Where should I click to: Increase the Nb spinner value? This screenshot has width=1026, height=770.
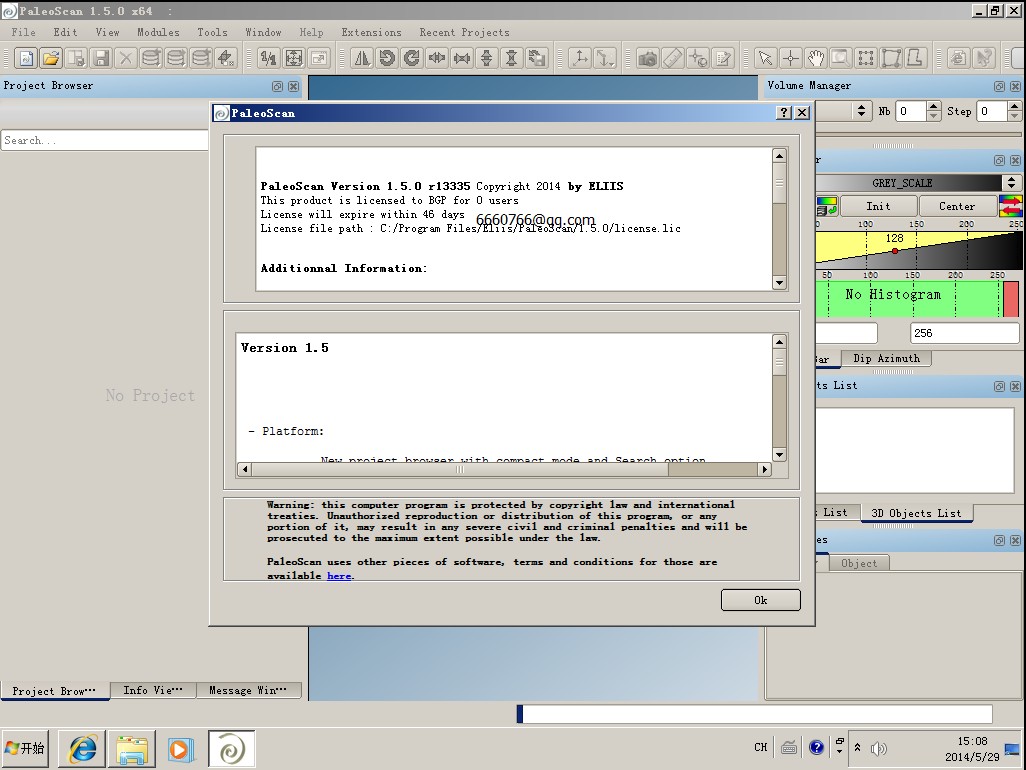[x=934, y=106]
